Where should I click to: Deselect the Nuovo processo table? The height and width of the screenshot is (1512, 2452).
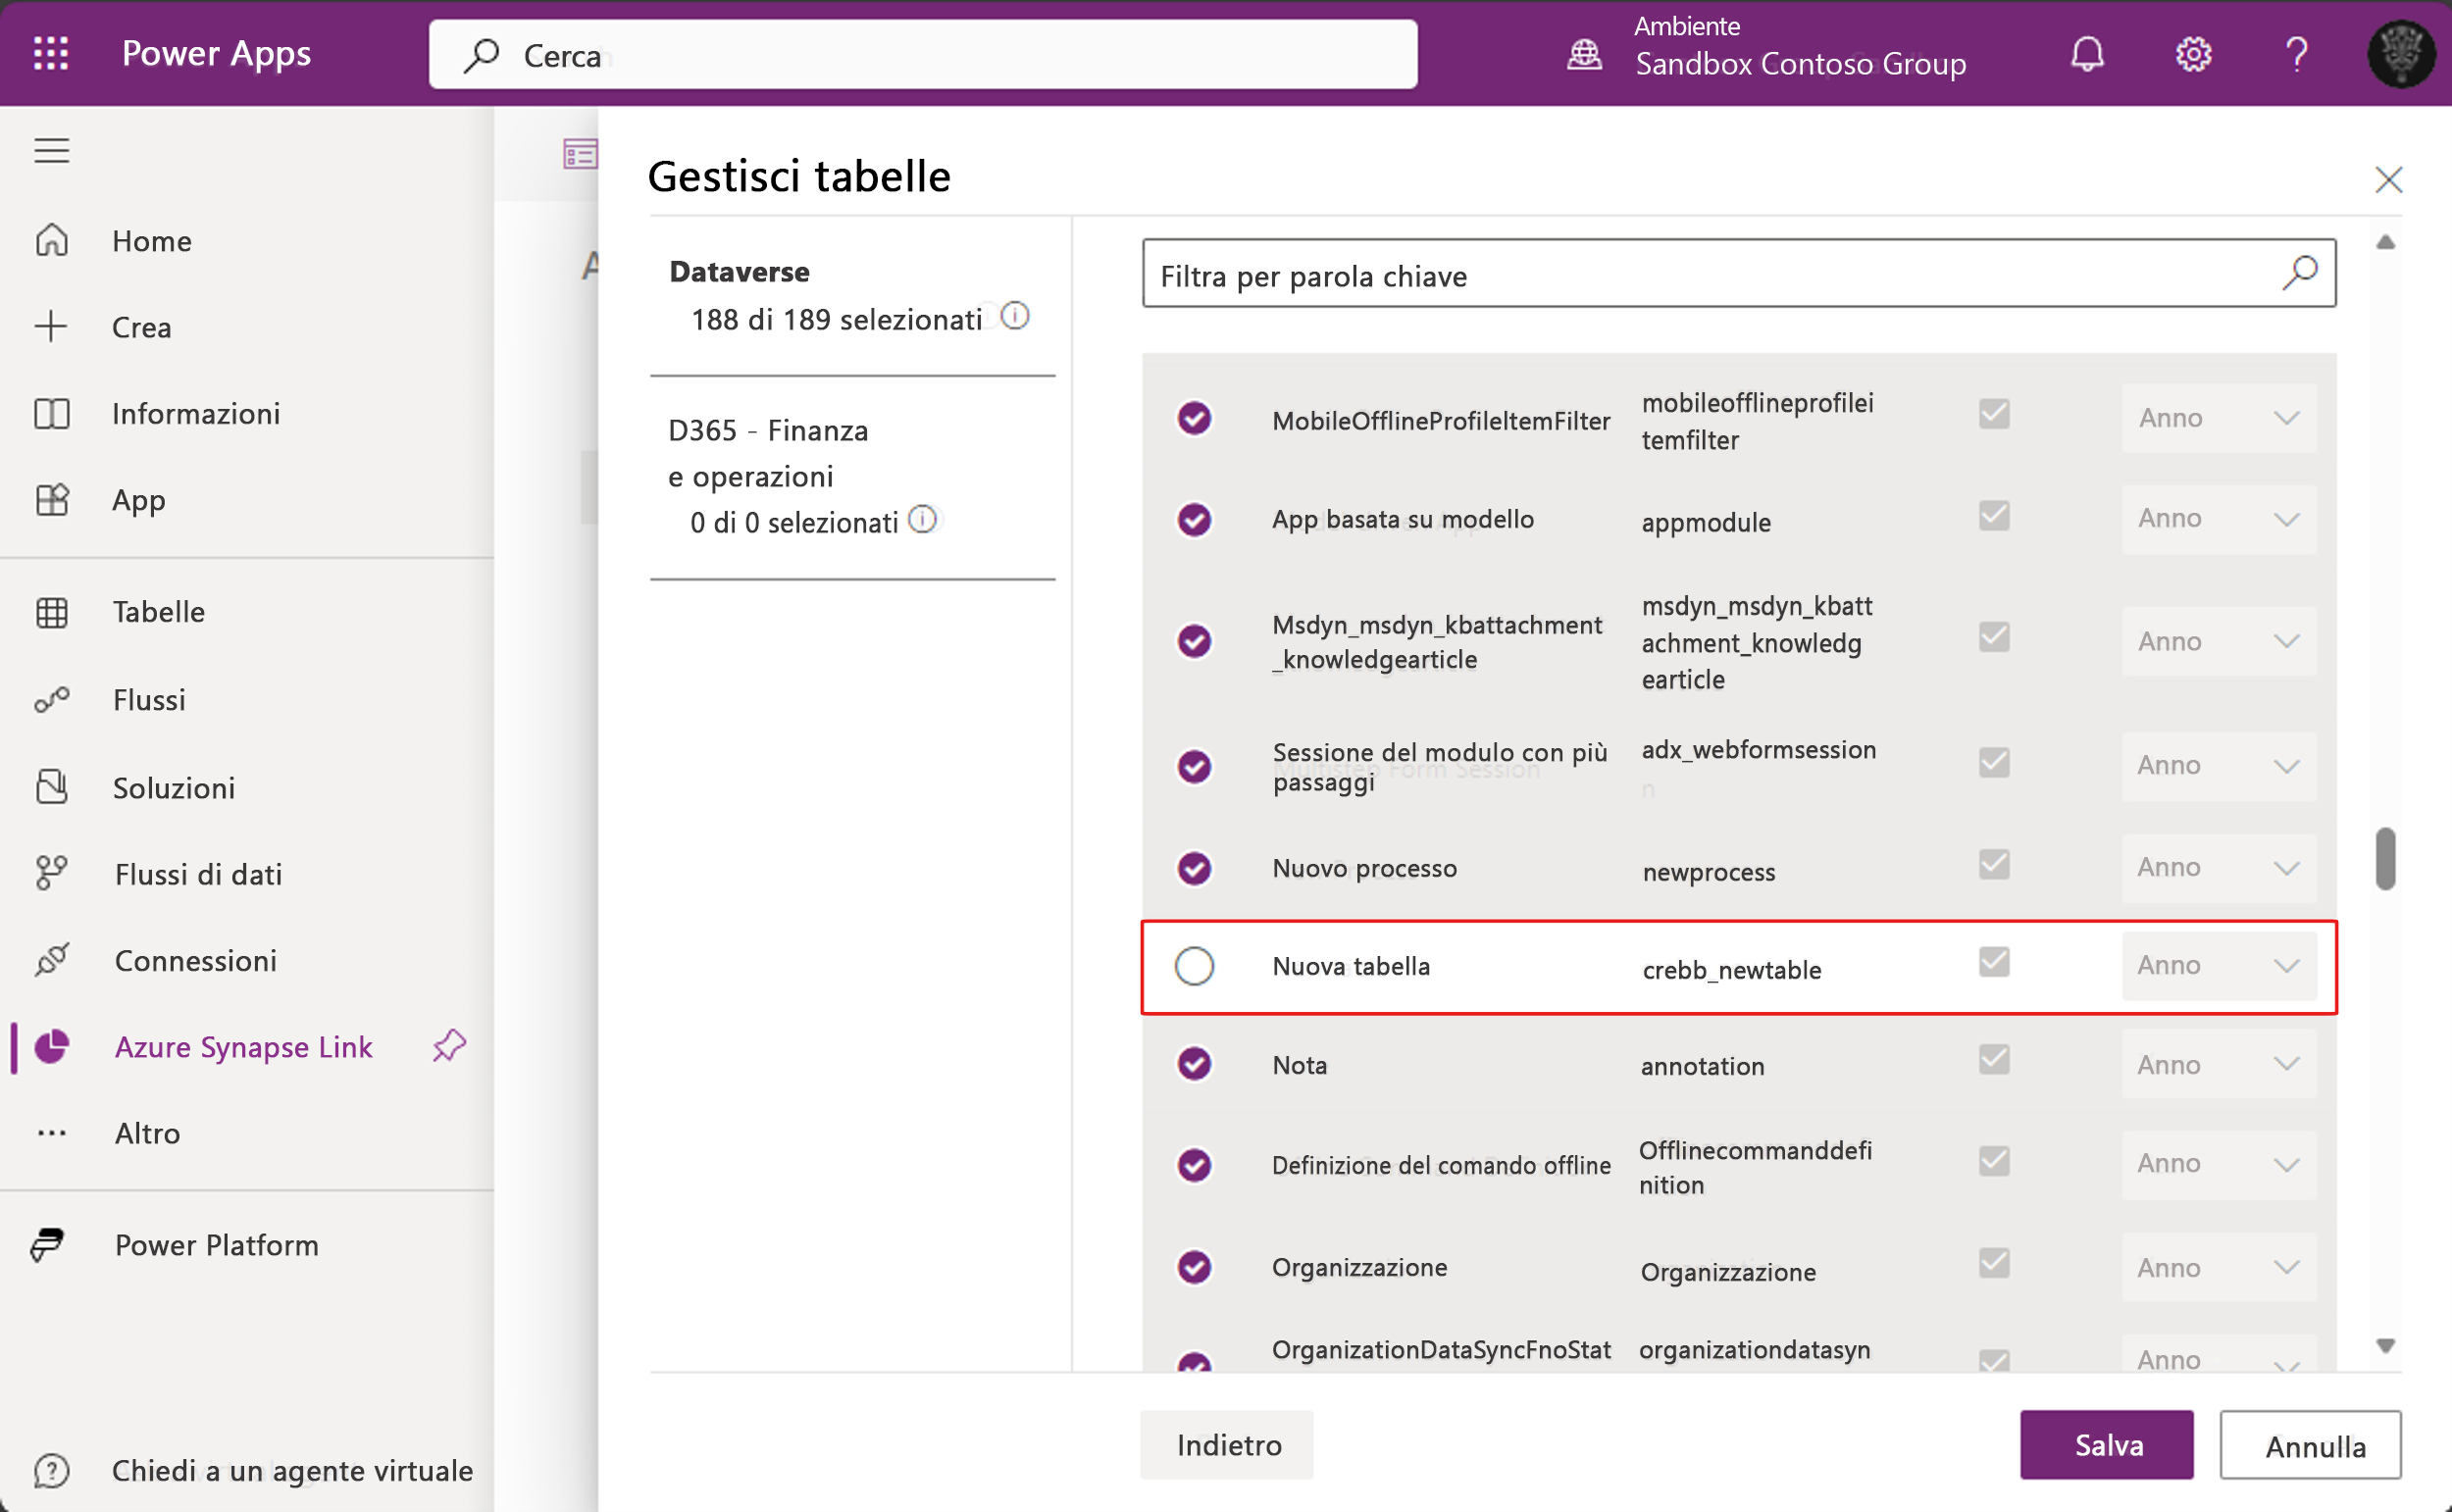click(1194, 867)
